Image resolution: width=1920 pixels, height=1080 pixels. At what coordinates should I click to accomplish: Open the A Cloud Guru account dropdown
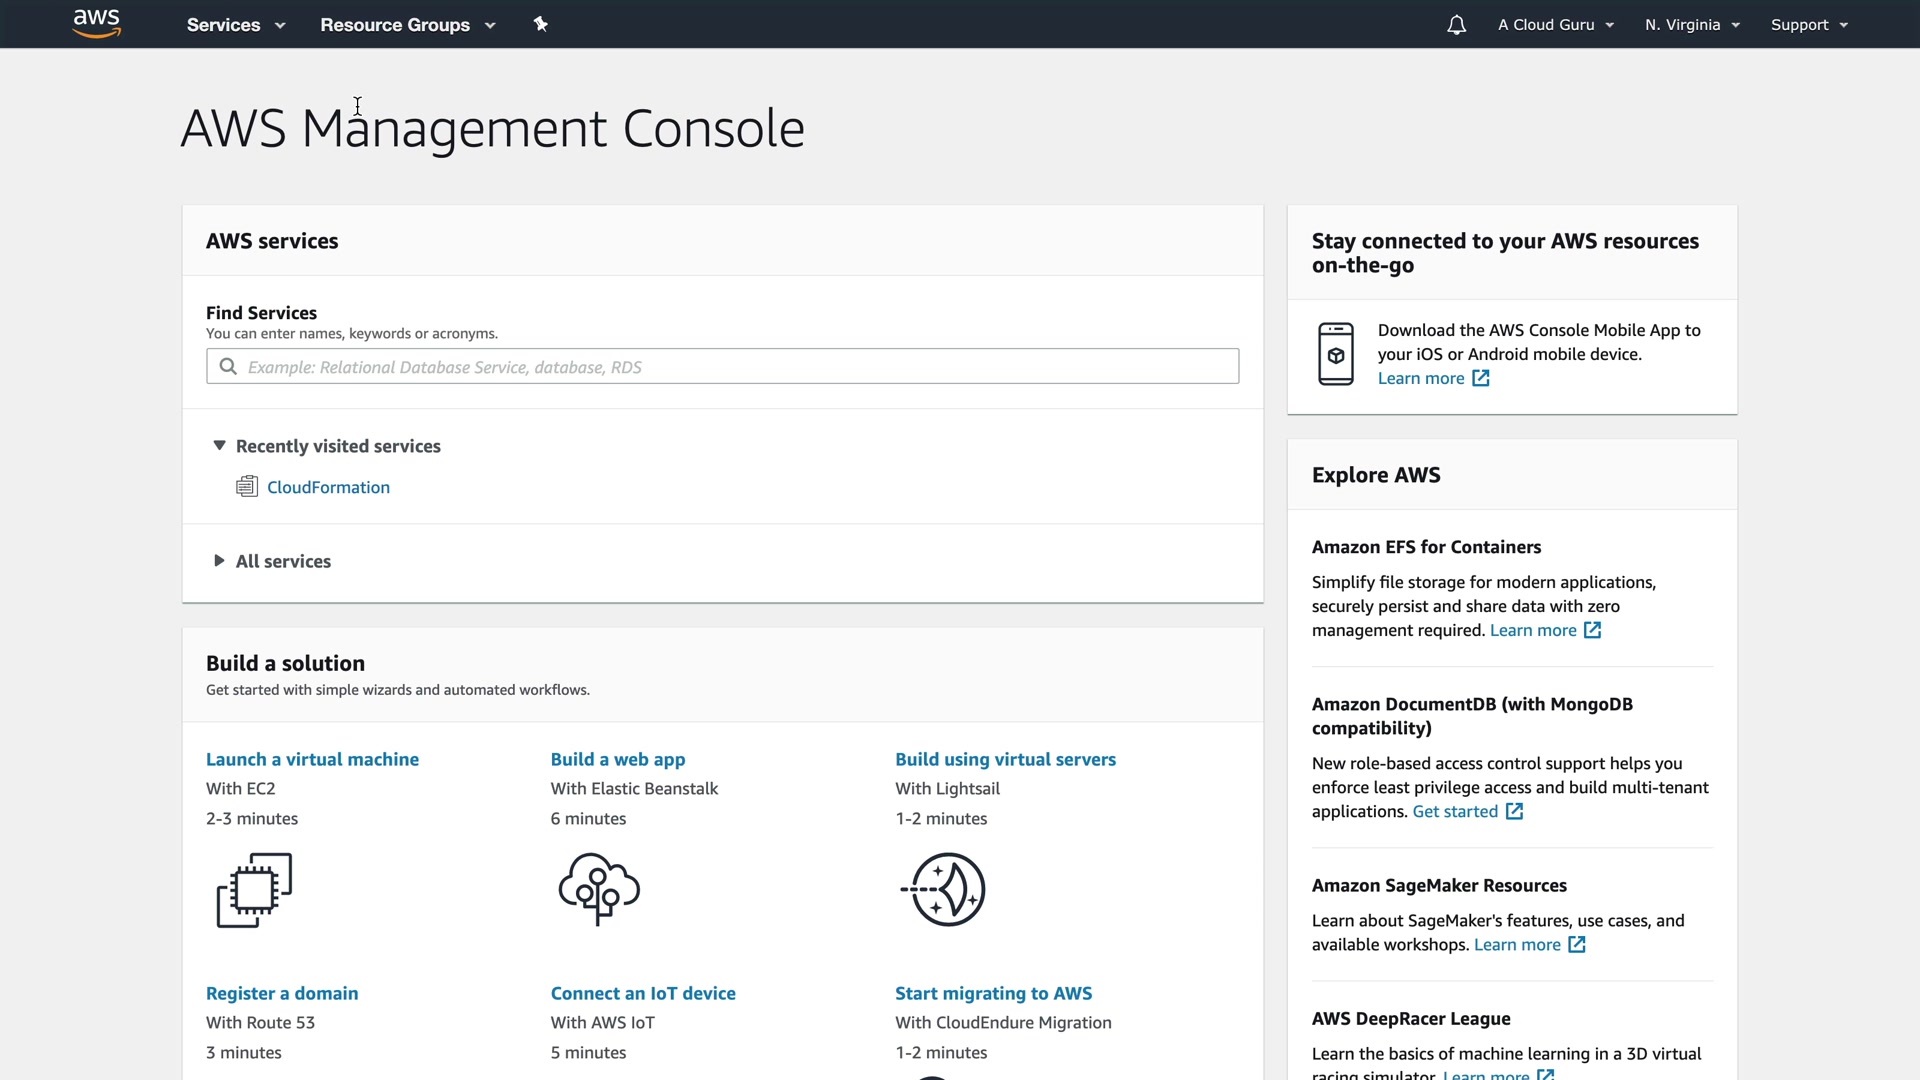coord(1555,25)
